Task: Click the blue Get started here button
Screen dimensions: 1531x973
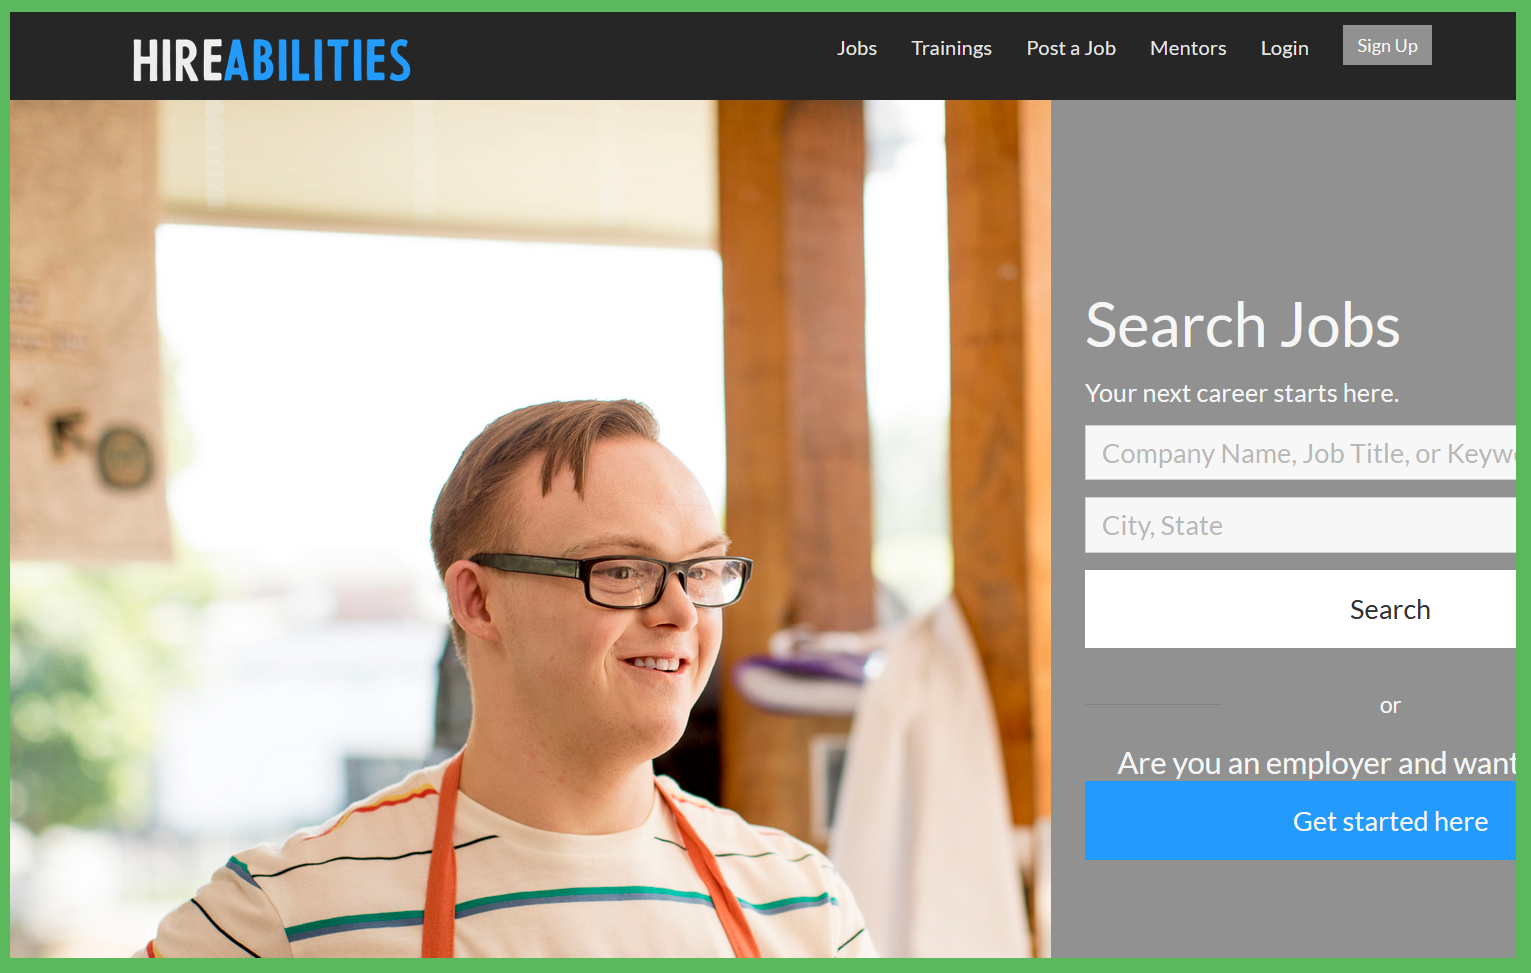Action: click(x=1300, y=821)
